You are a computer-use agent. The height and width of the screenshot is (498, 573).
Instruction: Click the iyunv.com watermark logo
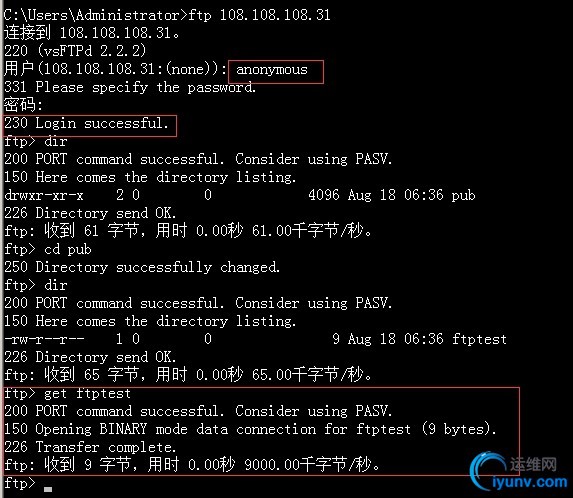(519, 472)
